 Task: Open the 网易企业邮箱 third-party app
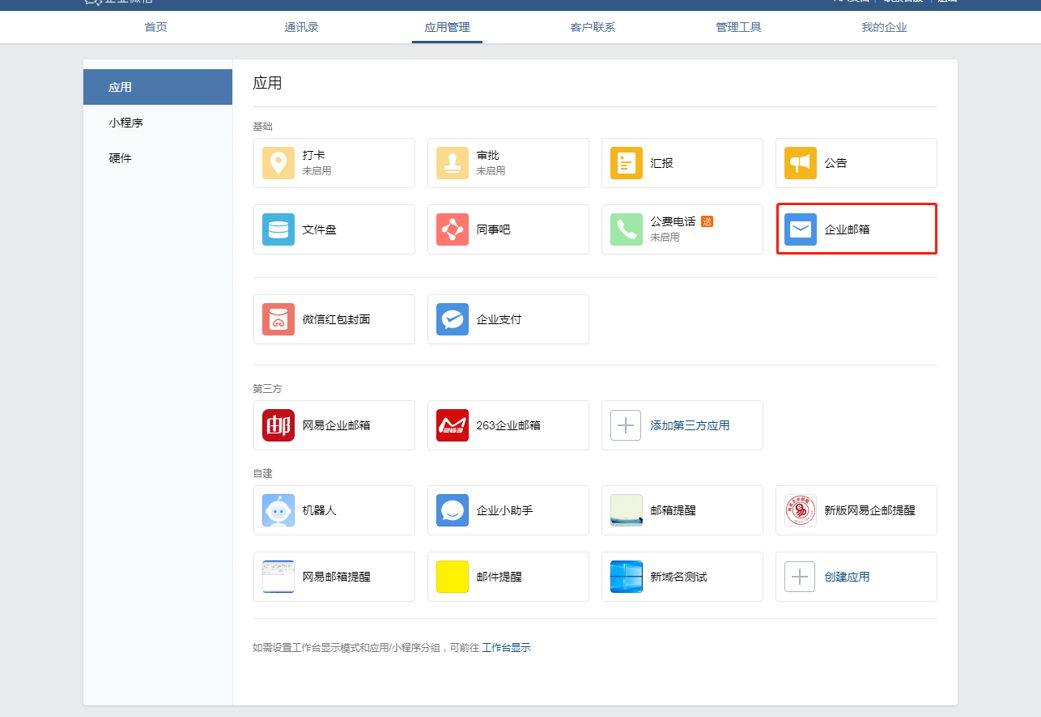[x=278, y=425]
